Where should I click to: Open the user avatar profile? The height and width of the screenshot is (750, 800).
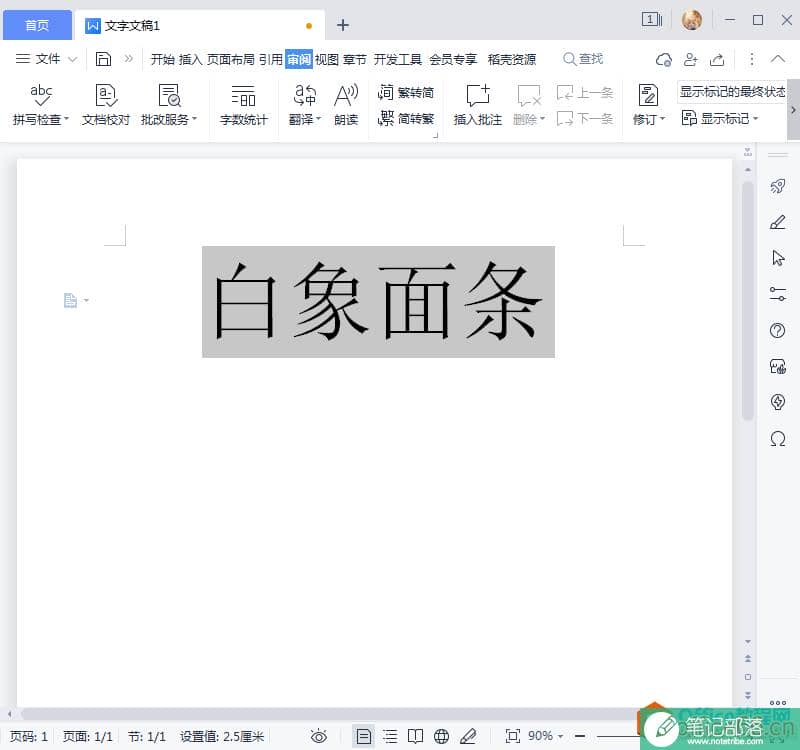point(691,20)
